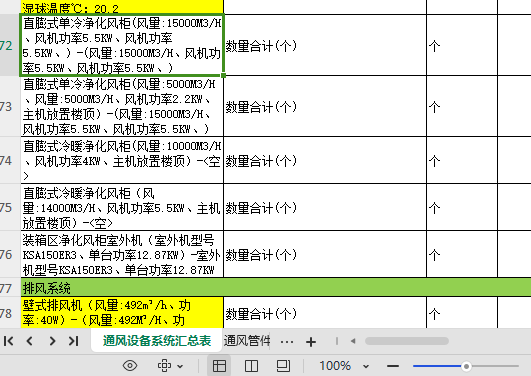The width and height of the screenshot is (531, 376).
Task: Select cell 装箱区净化风柜室外机 KSA150ER3
Action: (x=122, y=254)
